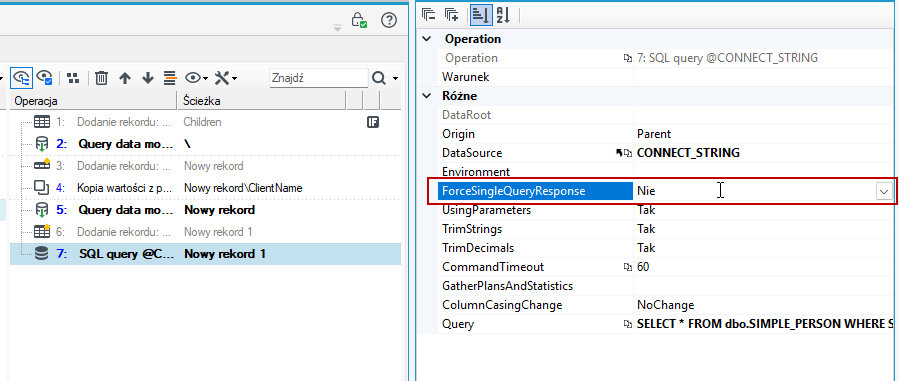This screenshot has height=381, width=899.
Task: Click the table icon of operation 1
Action: (42, 121)
